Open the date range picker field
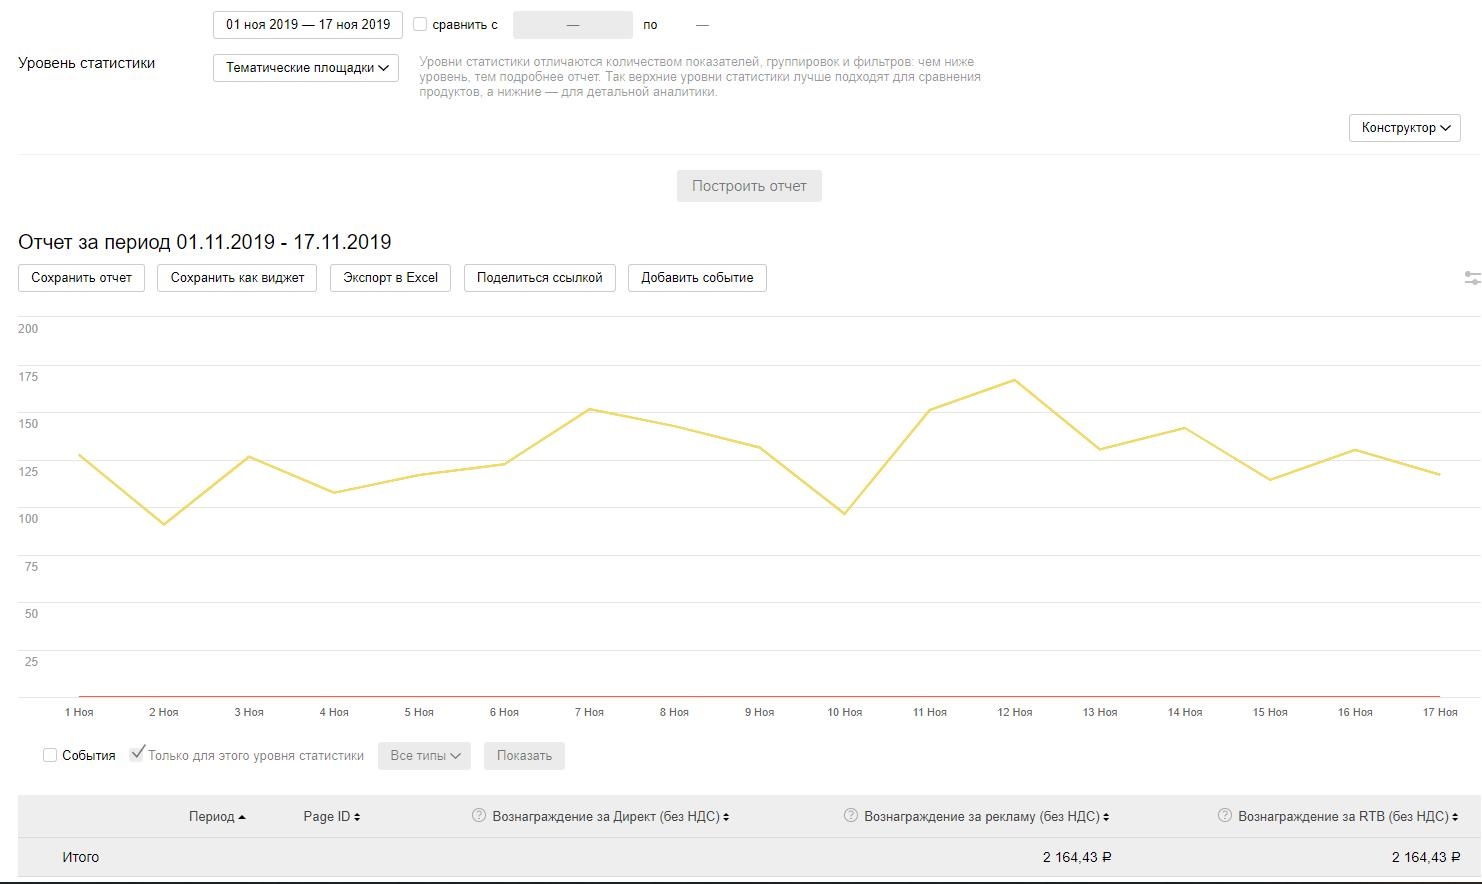1482x884 pixels. tap(308, 25)
